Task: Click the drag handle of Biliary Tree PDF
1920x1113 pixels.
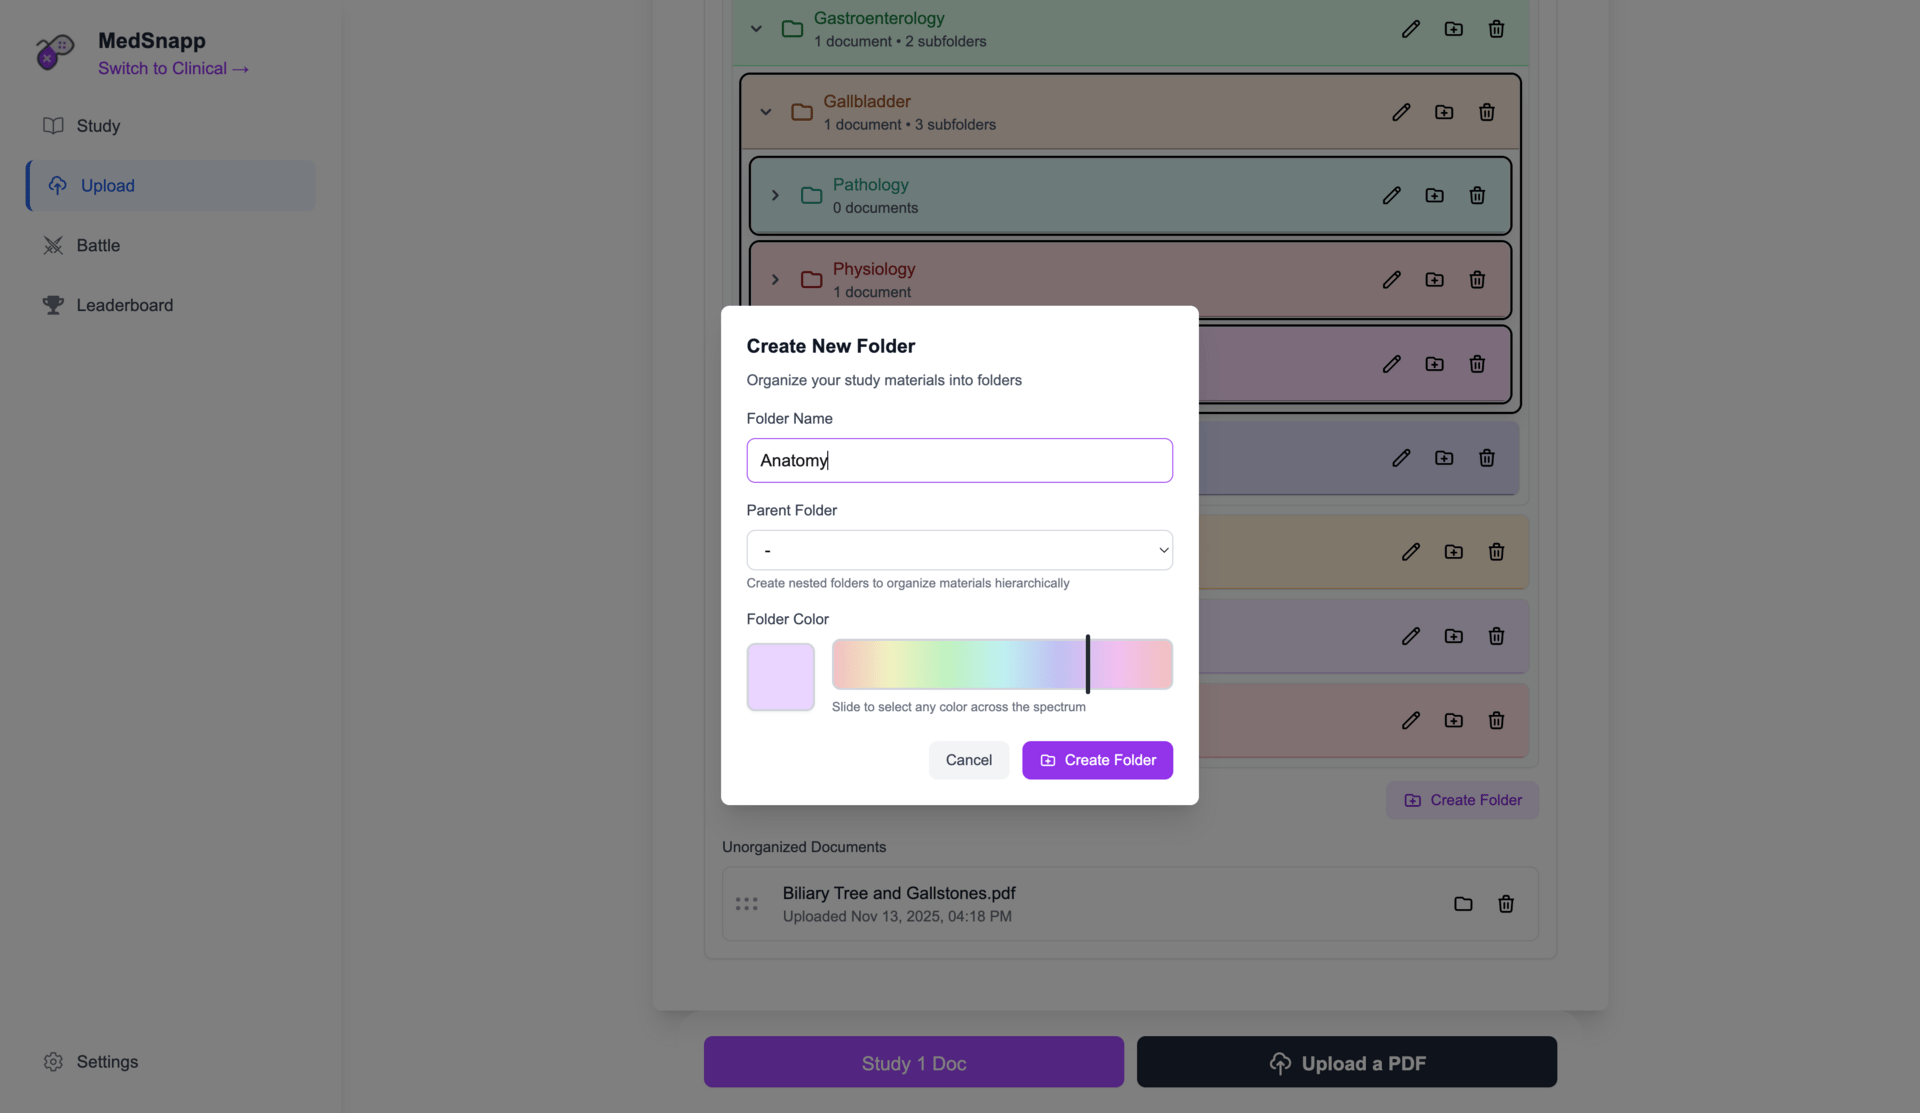Action: (x=746, y=904)
